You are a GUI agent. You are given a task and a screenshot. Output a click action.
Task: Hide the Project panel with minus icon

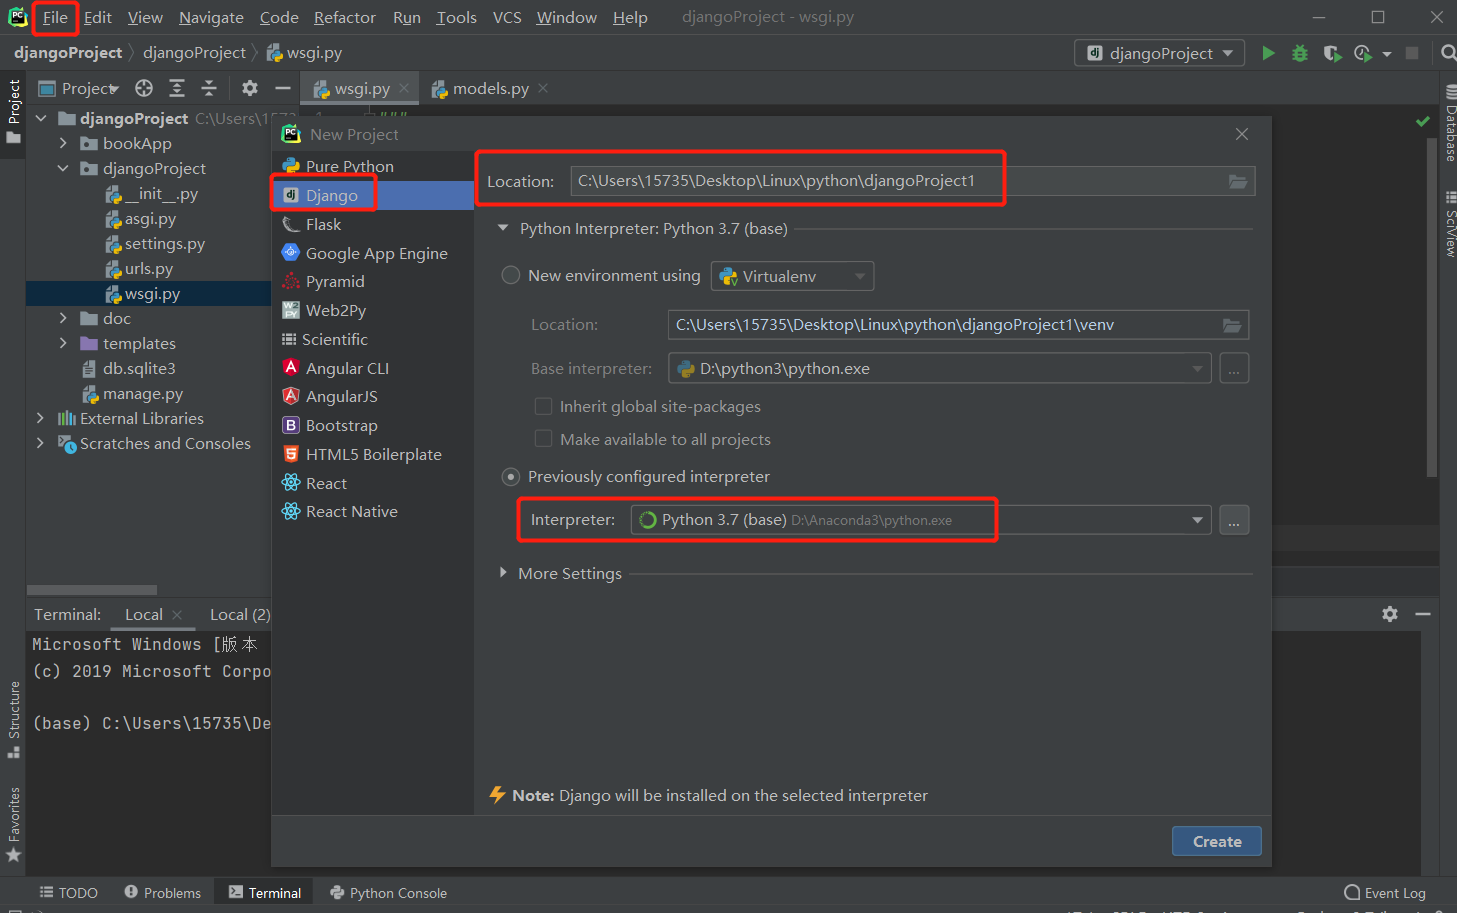(283, 88)
